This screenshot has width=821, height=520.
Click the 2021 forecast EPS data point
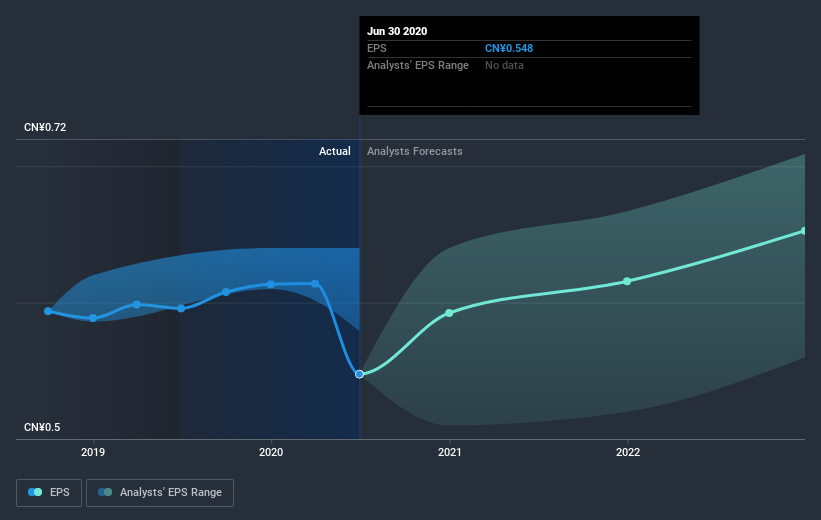coord(449,313)
